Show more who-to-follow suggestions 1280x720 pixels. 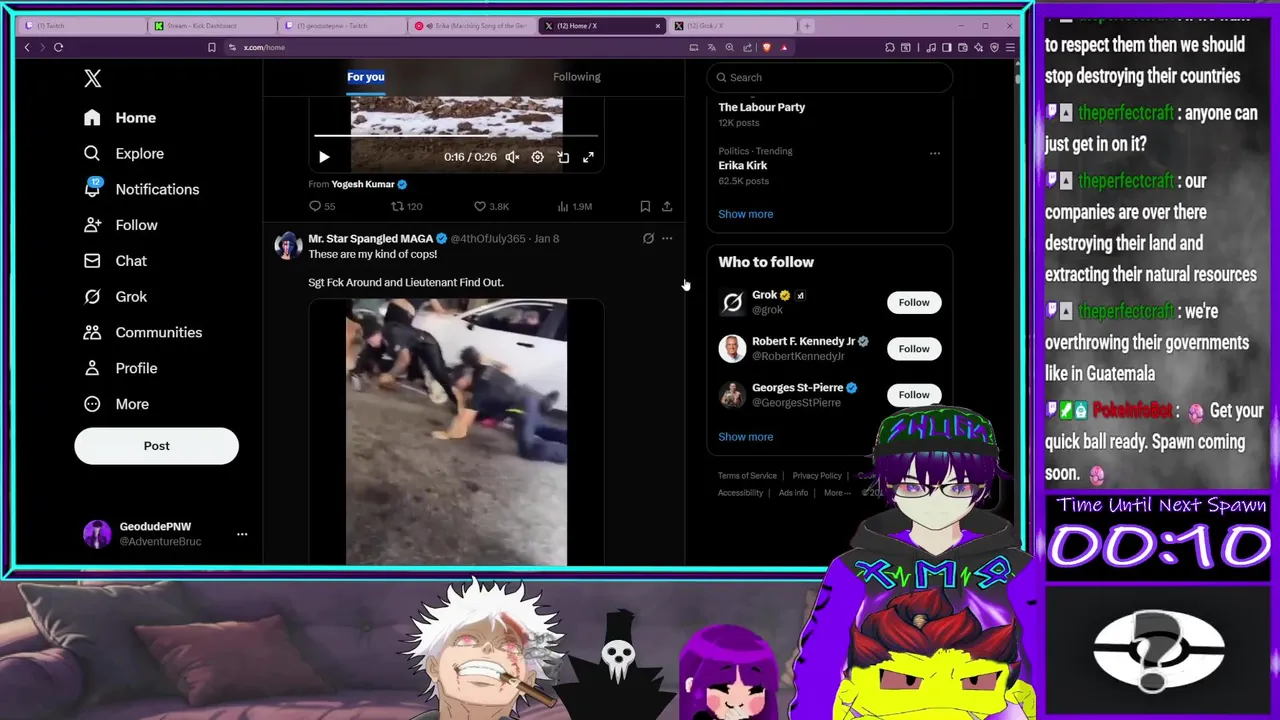tap(745, 437)
